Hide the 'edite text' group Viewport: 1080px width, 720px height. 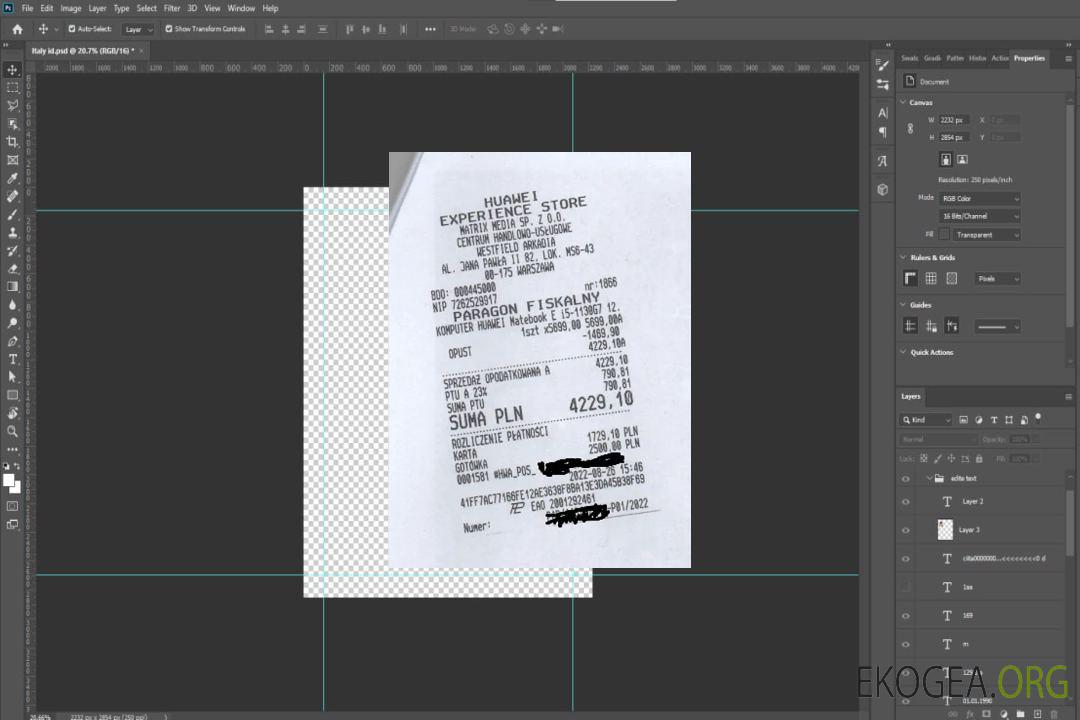pyautogui.click(x=906, y=479)
